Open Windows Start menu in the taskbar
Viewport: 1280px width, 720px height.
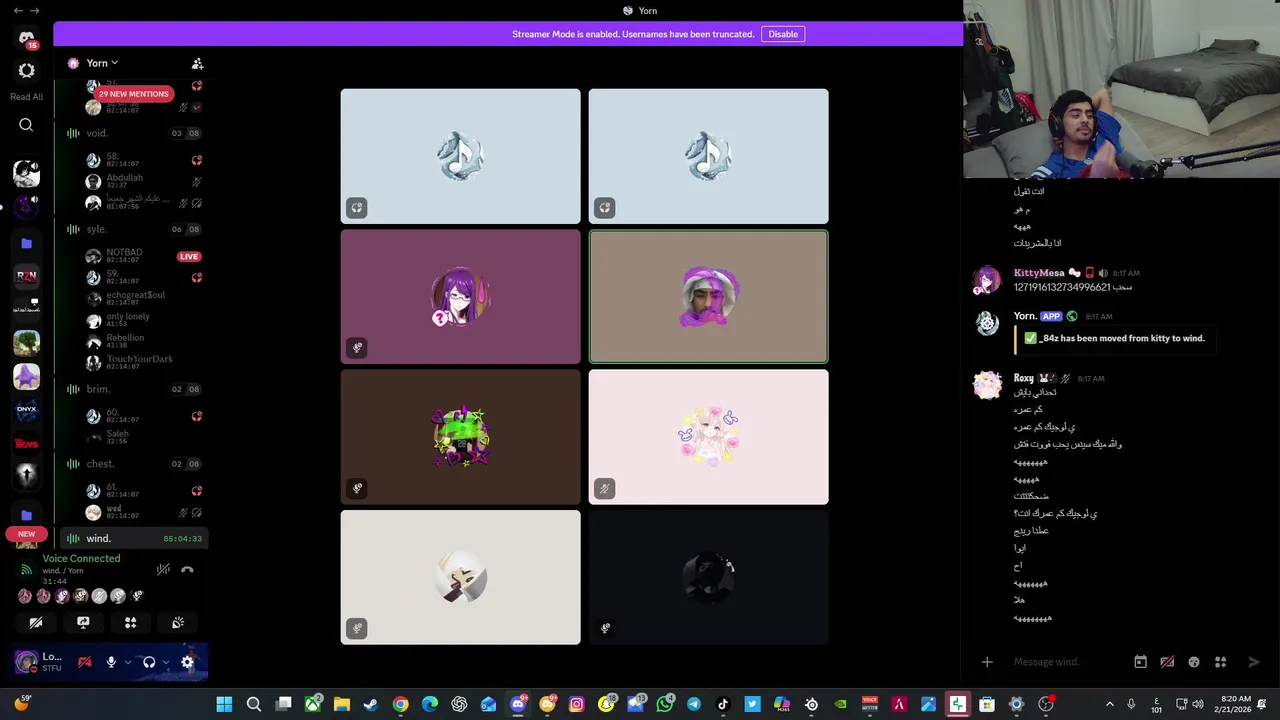coord(224,705)
